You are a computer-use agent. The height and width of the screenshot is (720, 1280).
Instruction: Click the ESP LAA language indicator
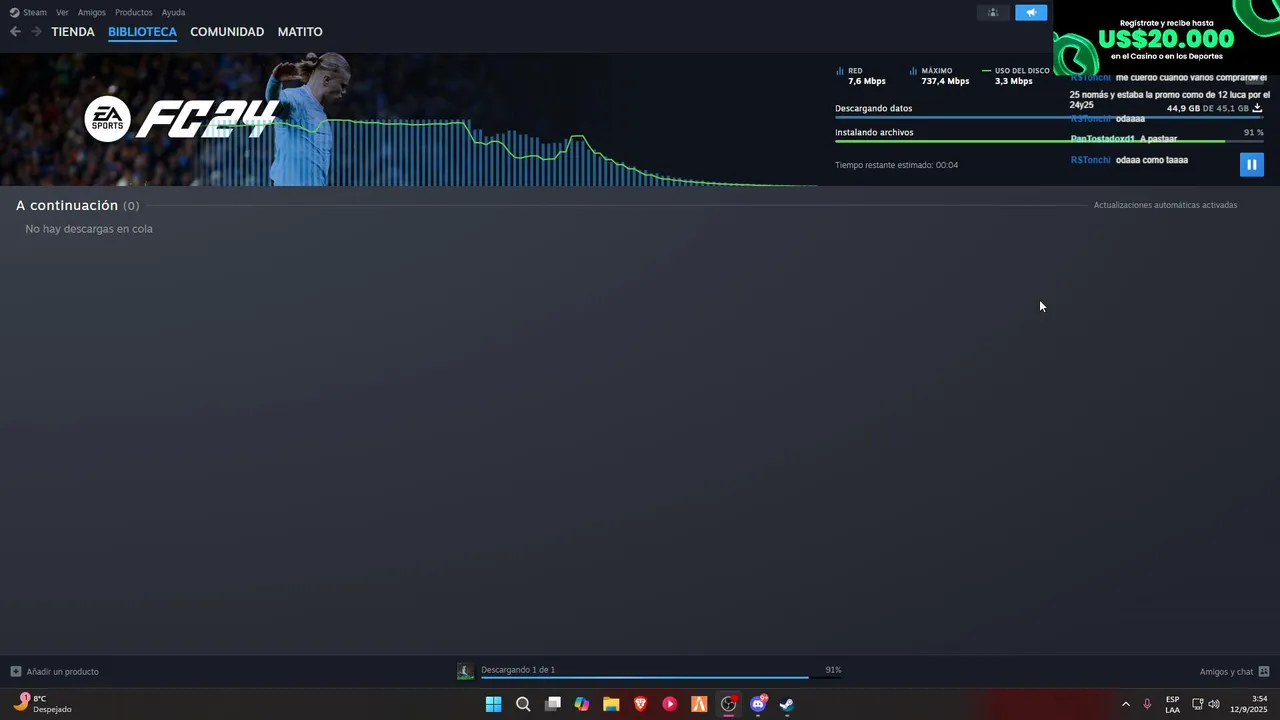1172,704
